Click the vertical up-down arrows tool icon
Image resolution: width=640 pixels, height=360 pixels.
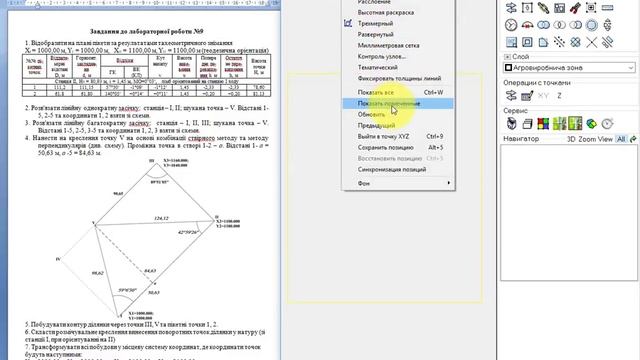point(607,25)
